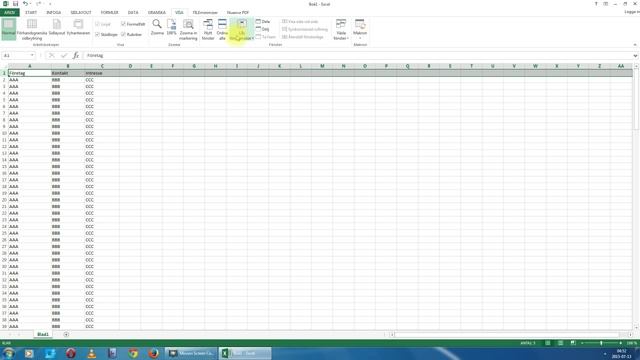Collapse the ribbon with the arrow
Screen dimensions: 640x360
[x=635, y=44]
